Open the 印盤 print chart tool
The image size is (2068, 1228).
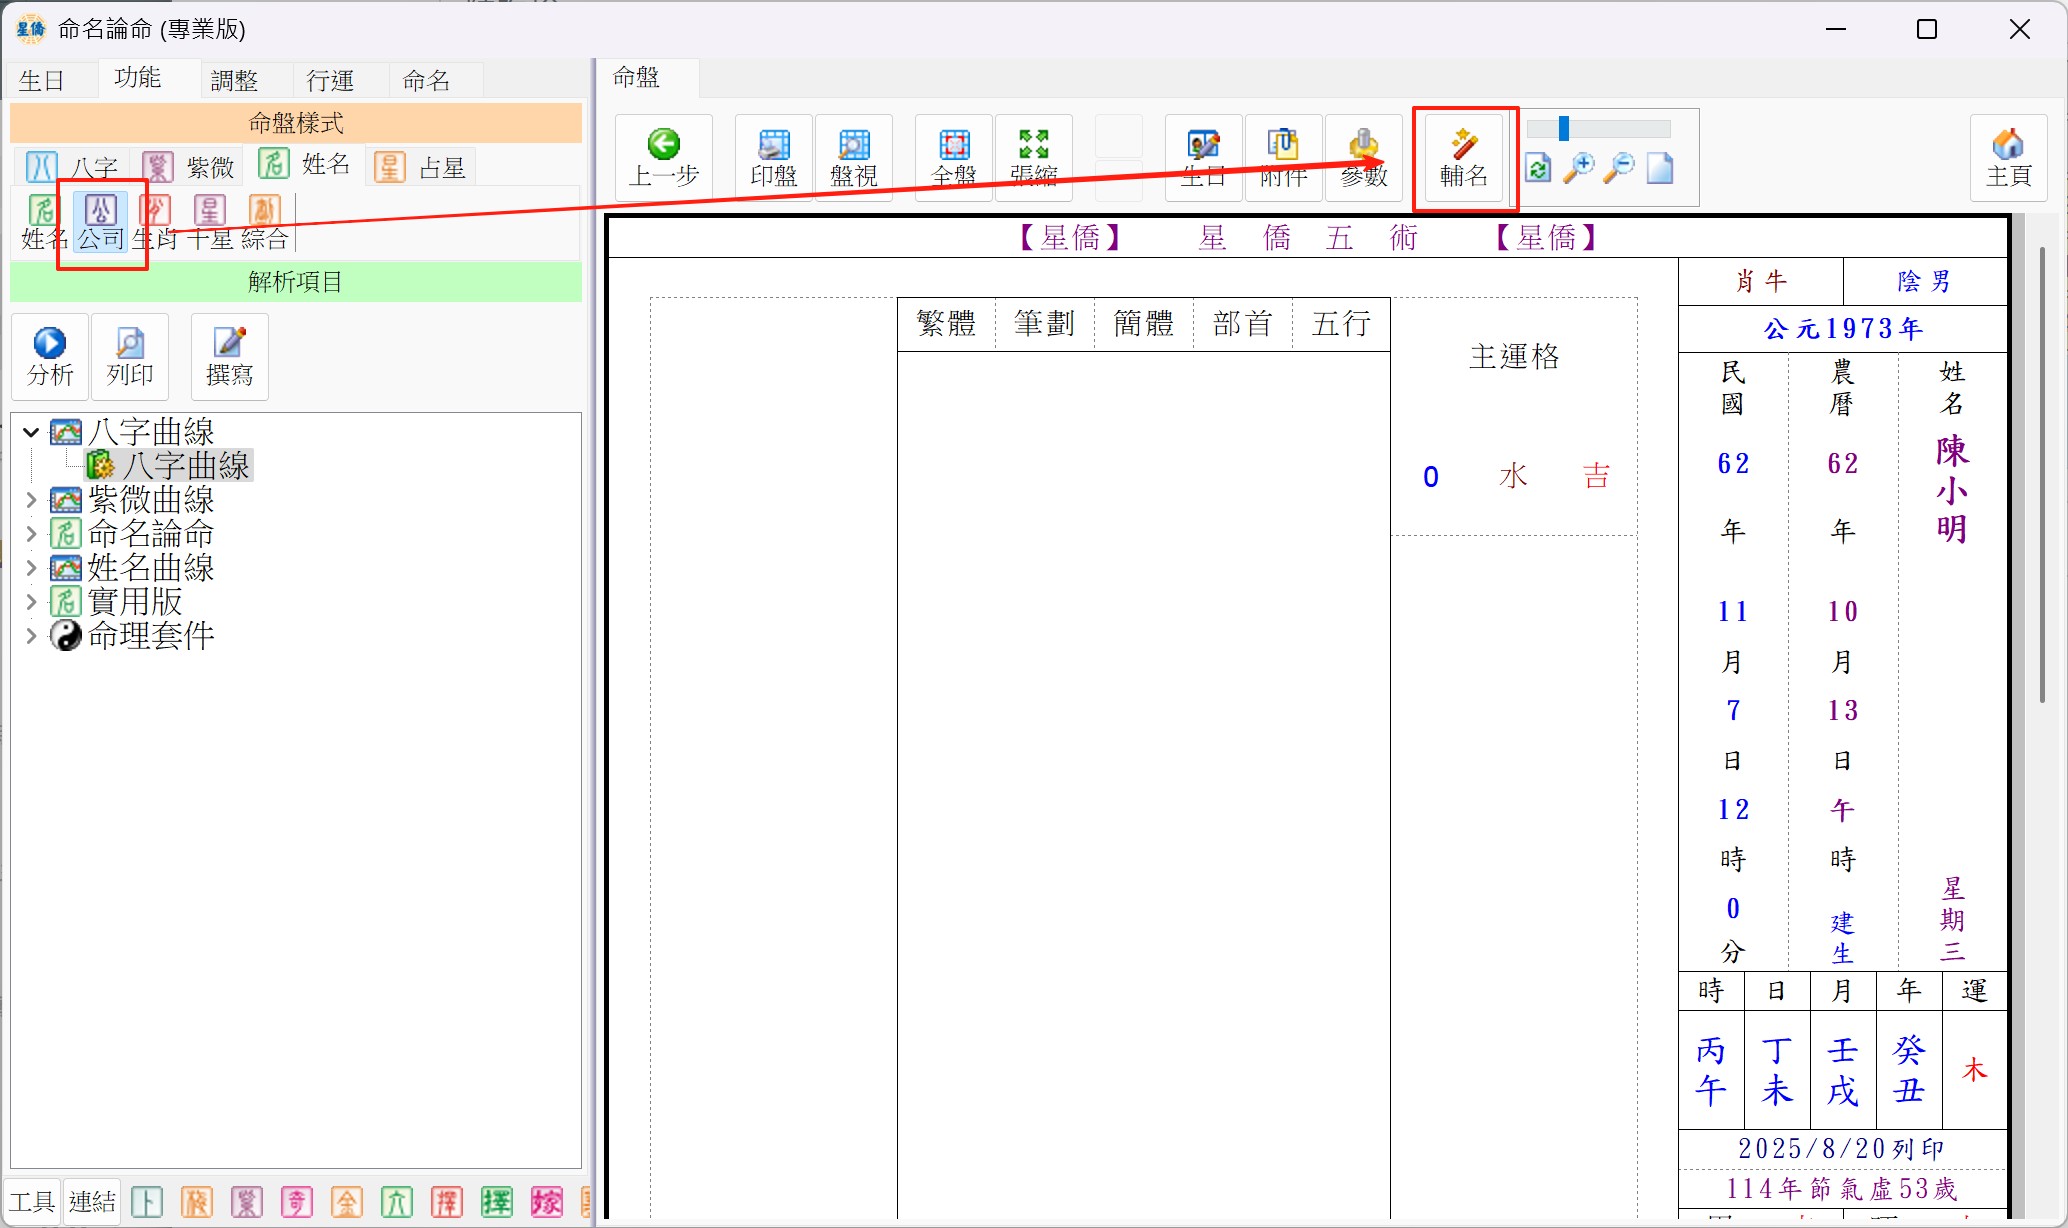774,158
